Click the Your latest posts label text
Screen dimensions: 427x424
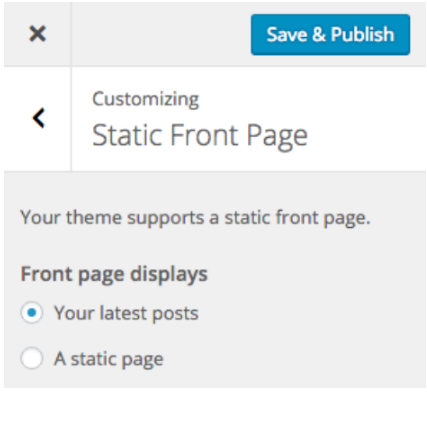coord(126,314)
